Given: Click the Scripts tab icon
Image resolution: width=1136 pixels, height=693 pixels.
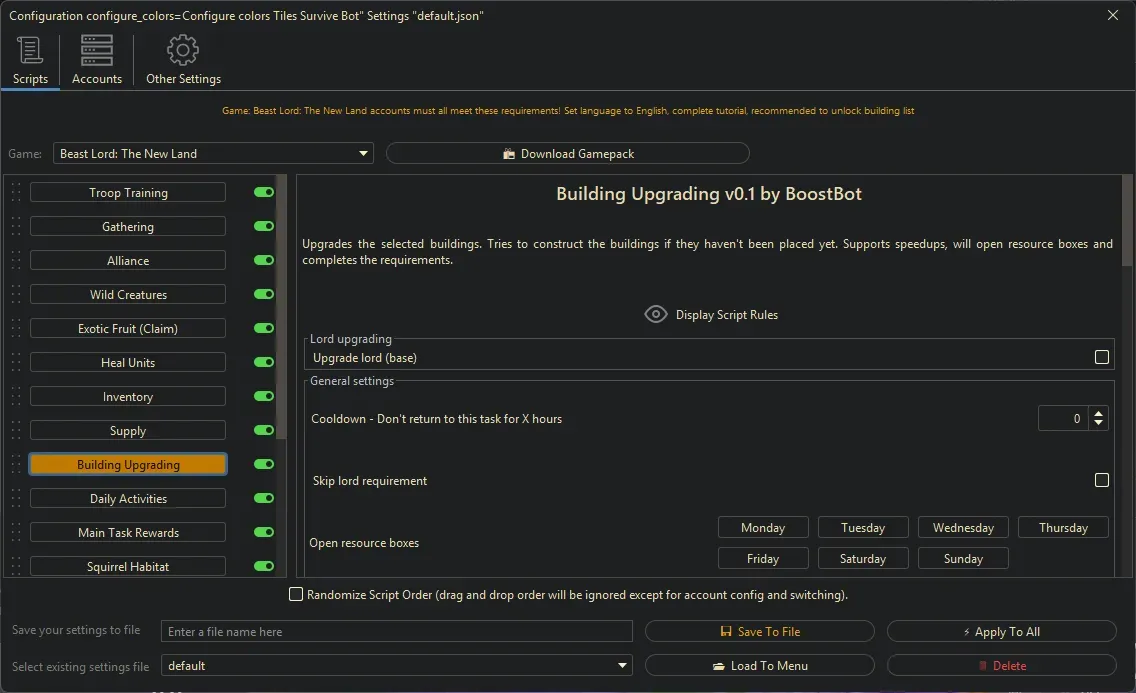Looking at the screenshot, I should pos(29,49).
